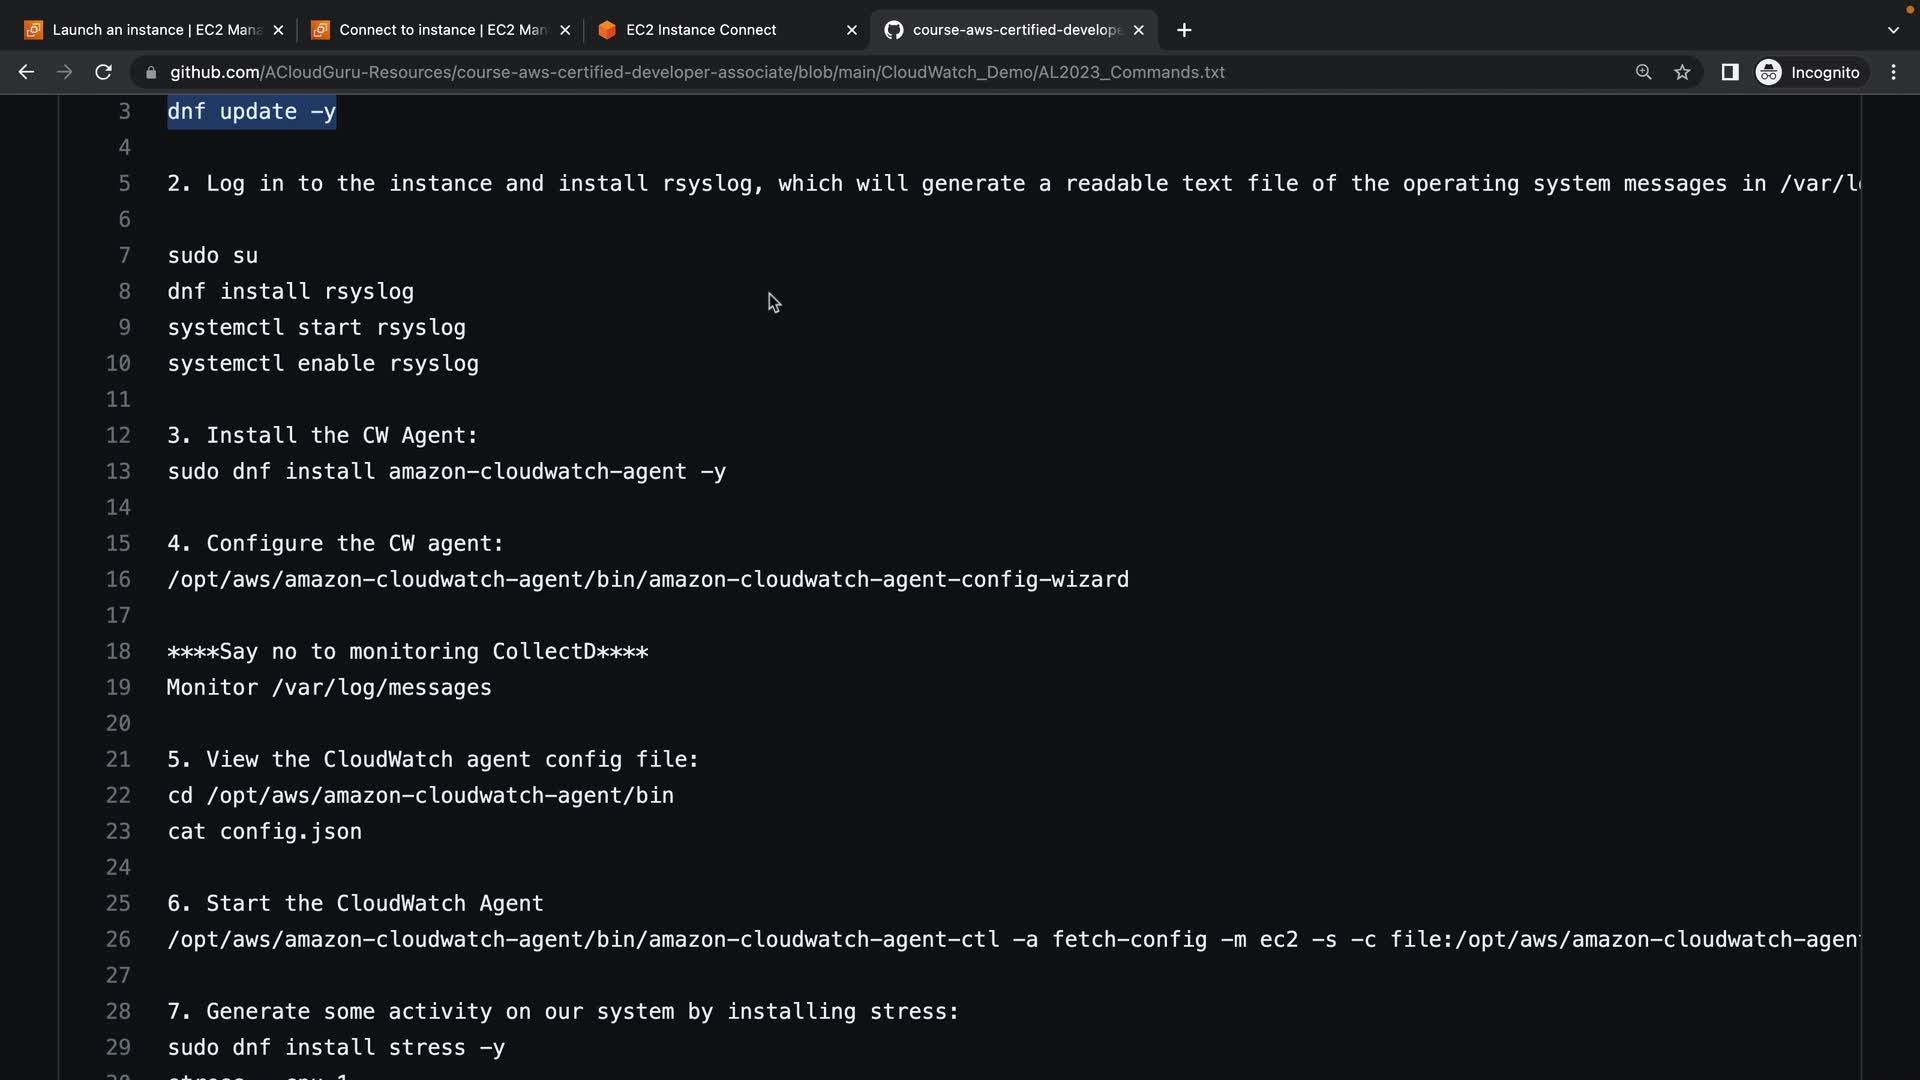Click the browser forward arrow

pyautogui.click(x=65, y=72)
